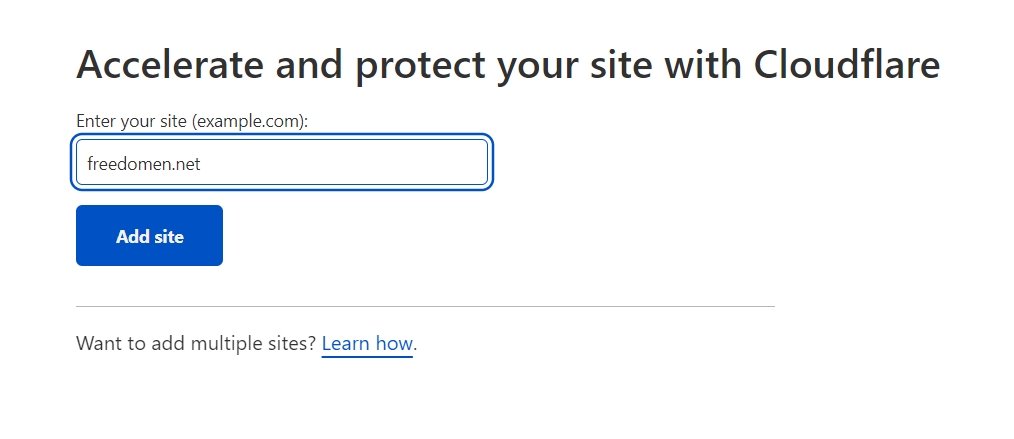This screenshot has width=1014, height=439.
Task: Click "Want to add multiple sites?" text
Action: (196, 344)
